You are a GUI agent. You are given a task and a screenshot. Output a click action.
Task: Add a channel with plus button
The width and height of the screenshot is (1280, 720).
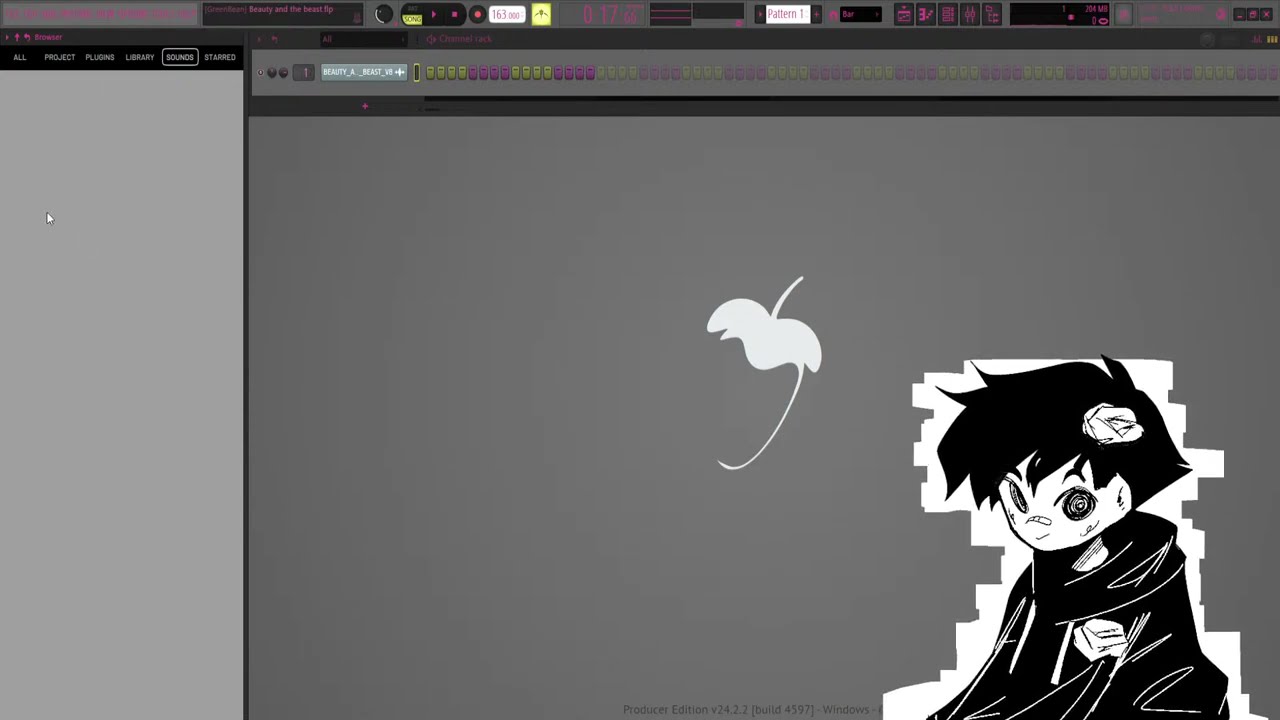(x=365, y=106)
